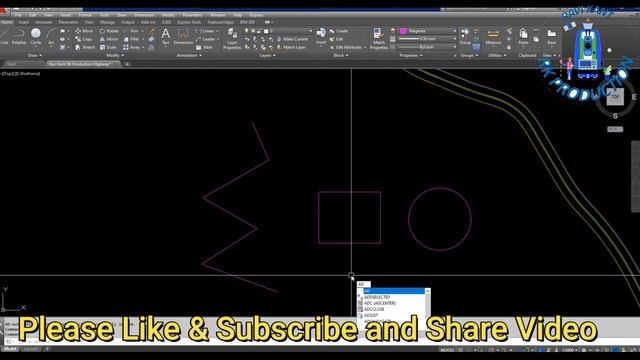Screen dimensions: 640x360
Task: Click the Array tool
Action: 132,47
